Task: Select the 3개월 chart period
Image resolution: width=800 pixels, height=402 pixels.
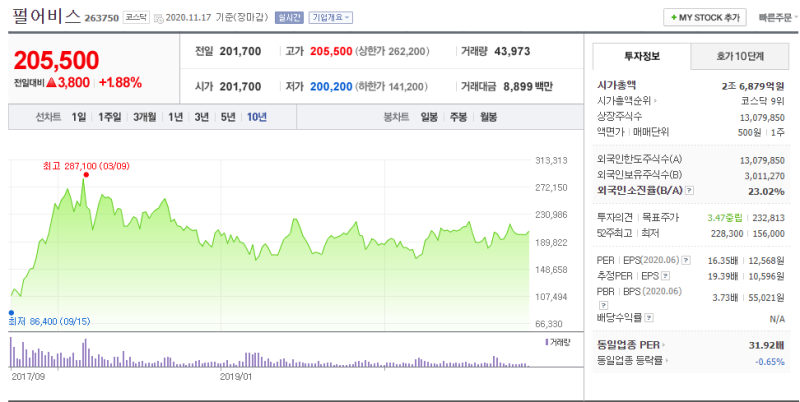Action: pos(145,117)
